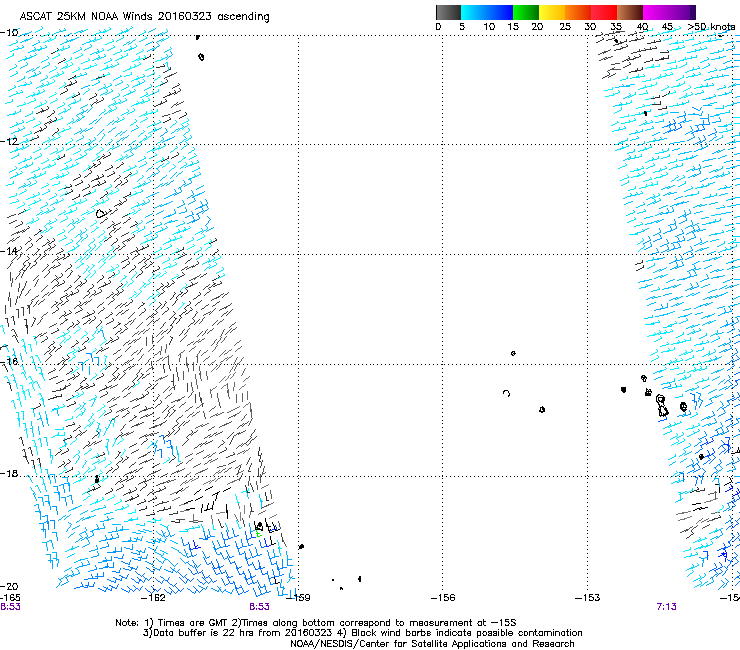Click the 'NOAA/NESDIS/Center for Satellite Applications and Research' credit
Screen dimensions: 740x650
432,644
